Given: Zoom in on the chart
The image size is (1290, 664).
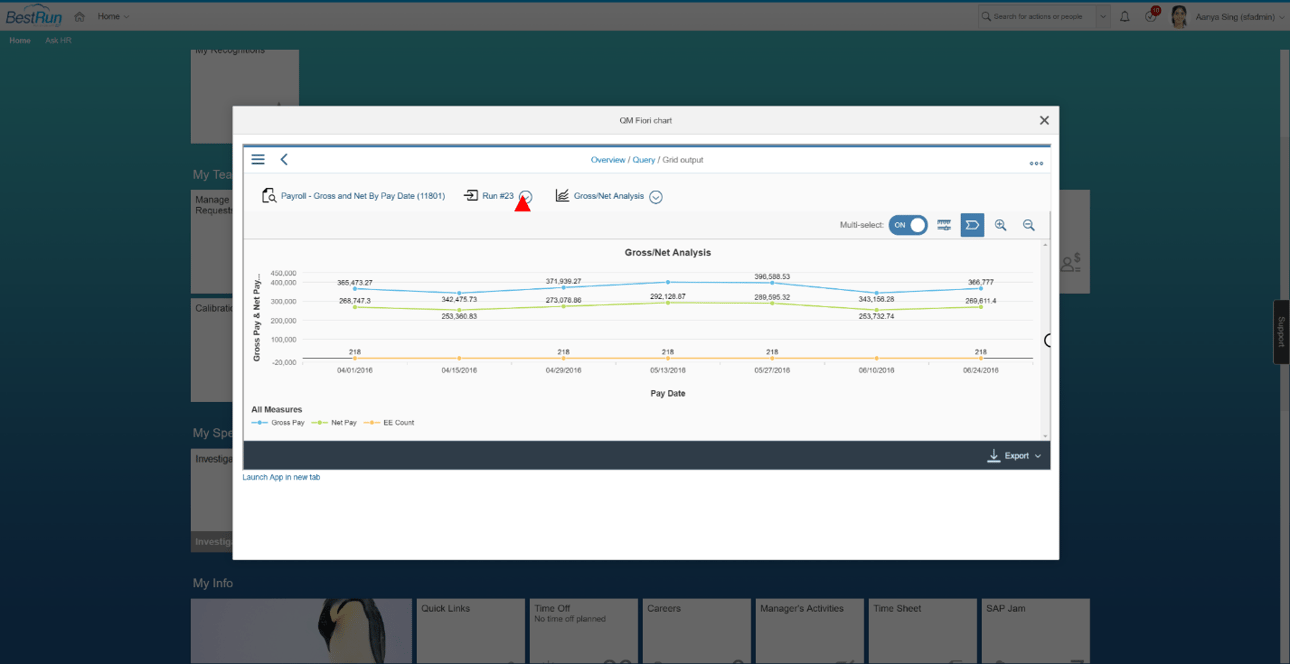Looking at the screenshot, I should click(x=1000, y=225).
